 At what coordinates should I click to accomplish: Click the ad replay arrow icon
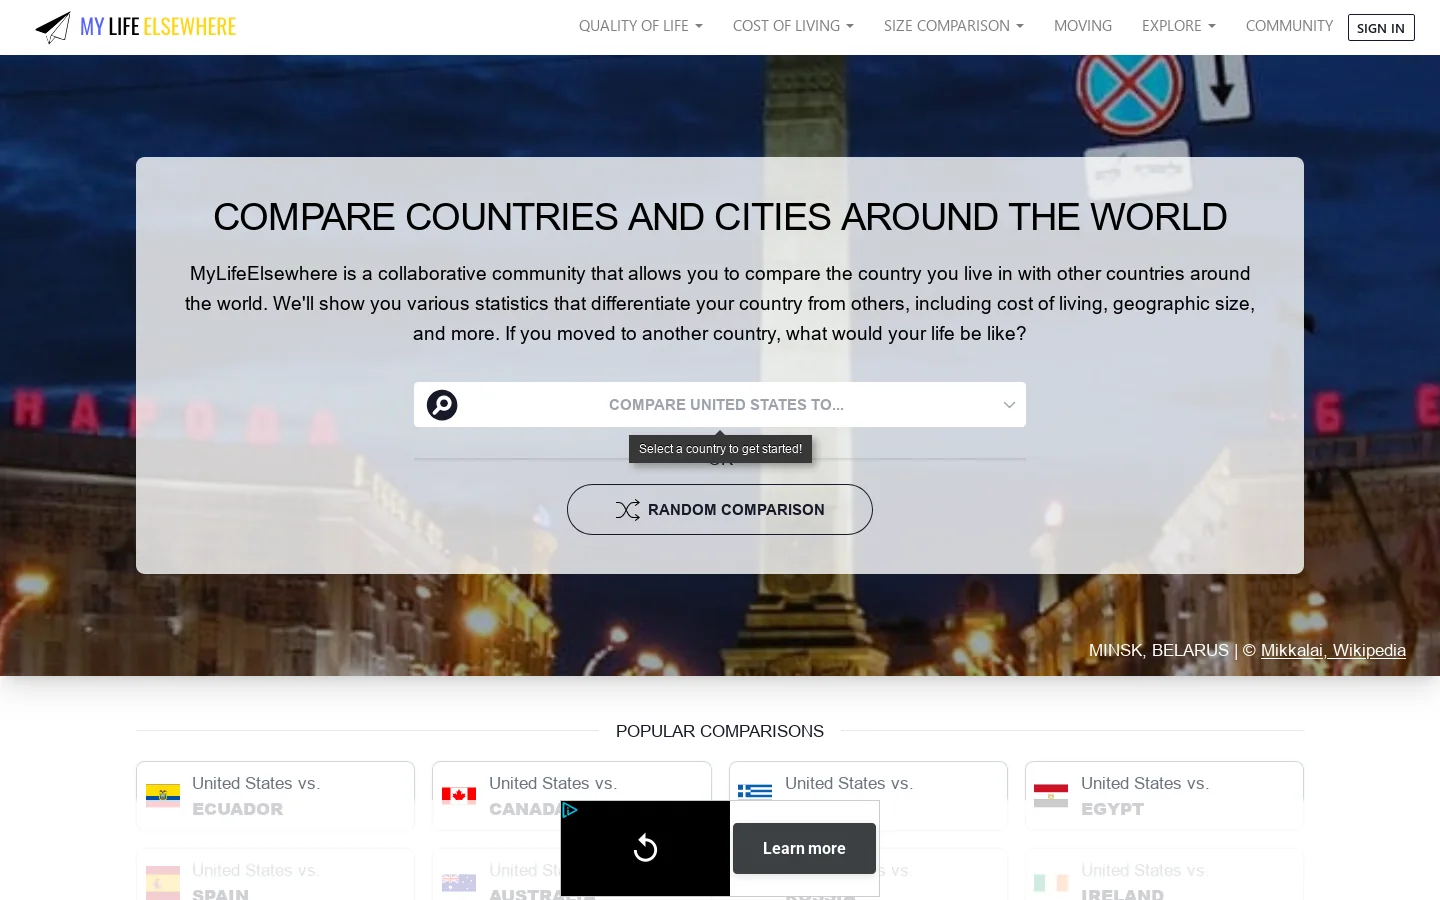pos(646,848)
